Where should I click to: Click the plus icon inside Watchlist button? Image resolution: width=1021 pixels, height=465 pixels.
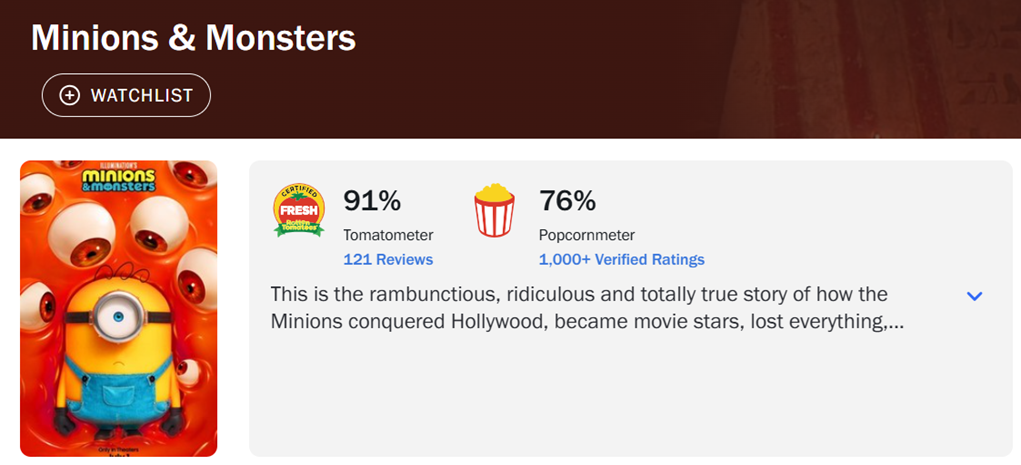point(69,95)
